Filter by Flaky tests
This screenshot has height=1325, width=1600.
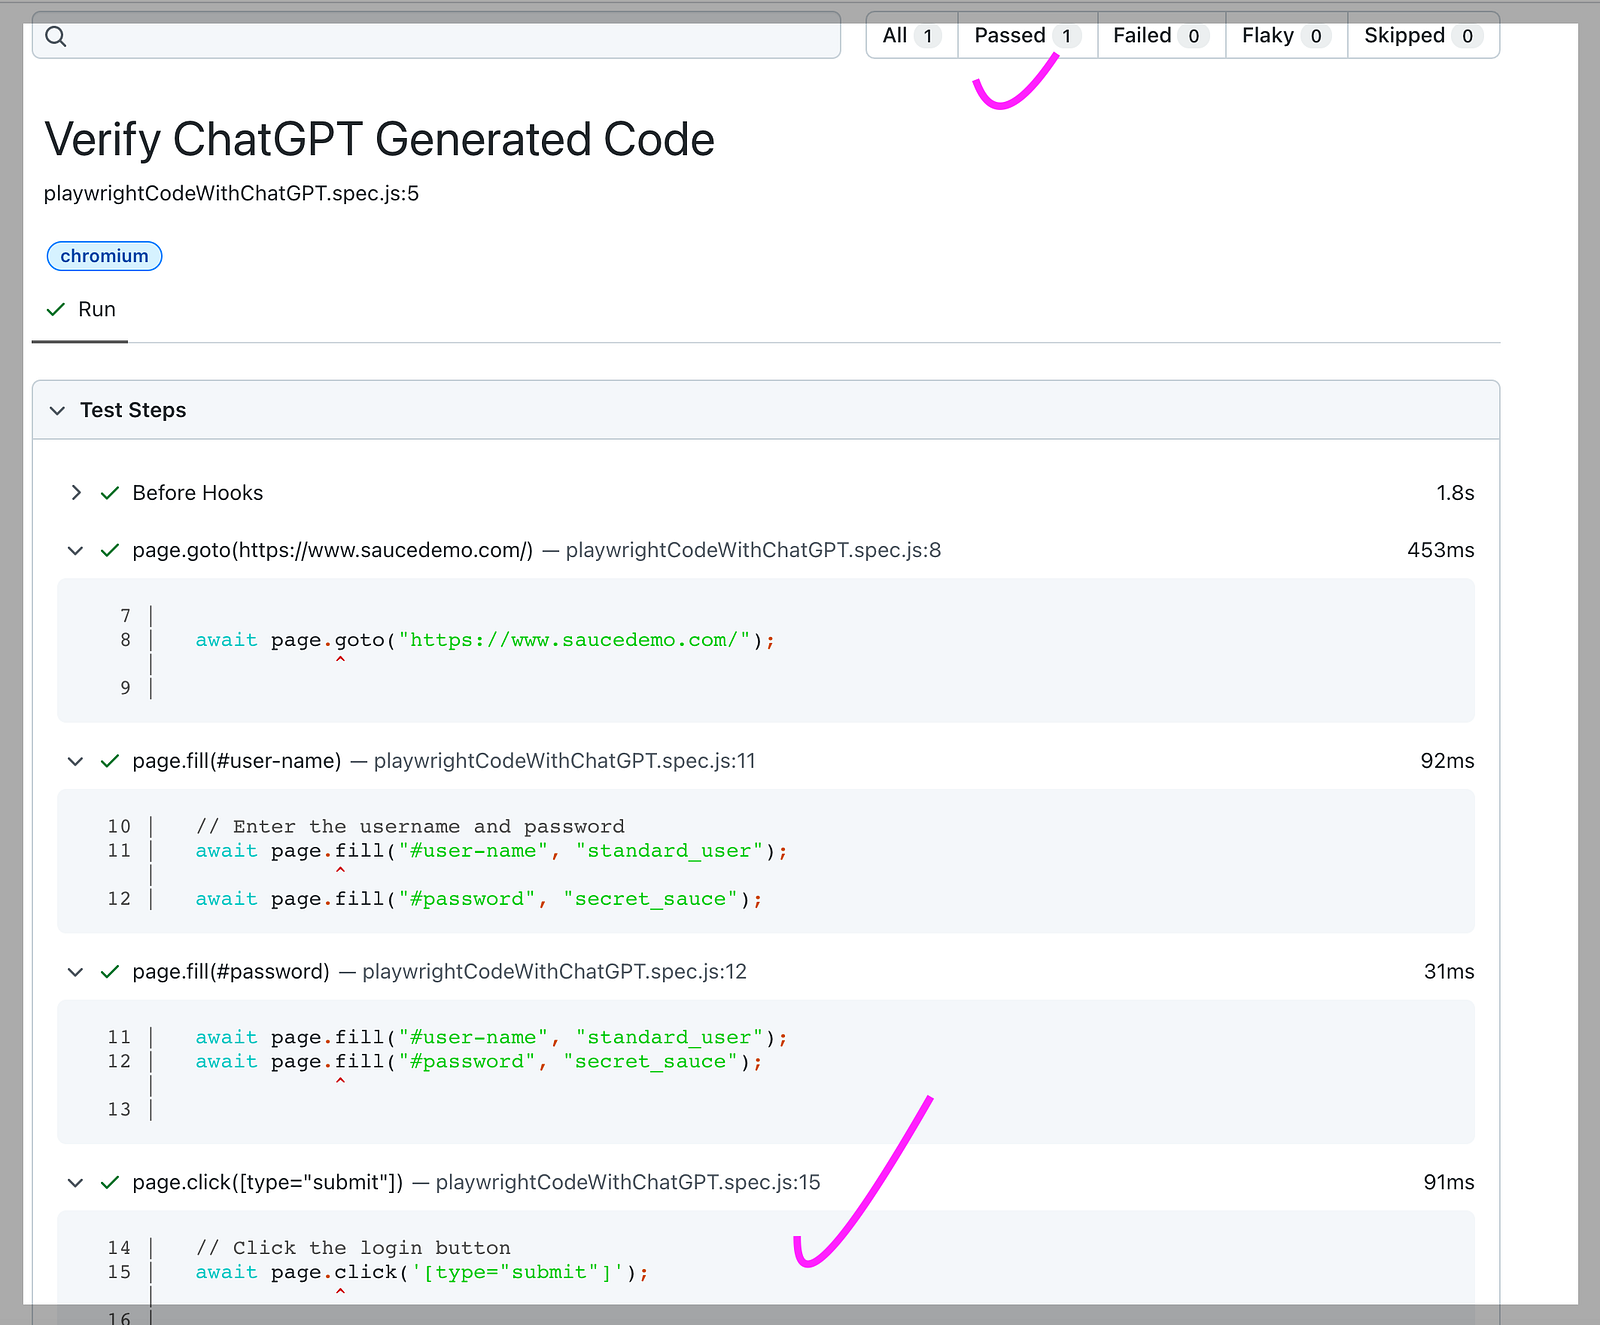point(1286,36)
